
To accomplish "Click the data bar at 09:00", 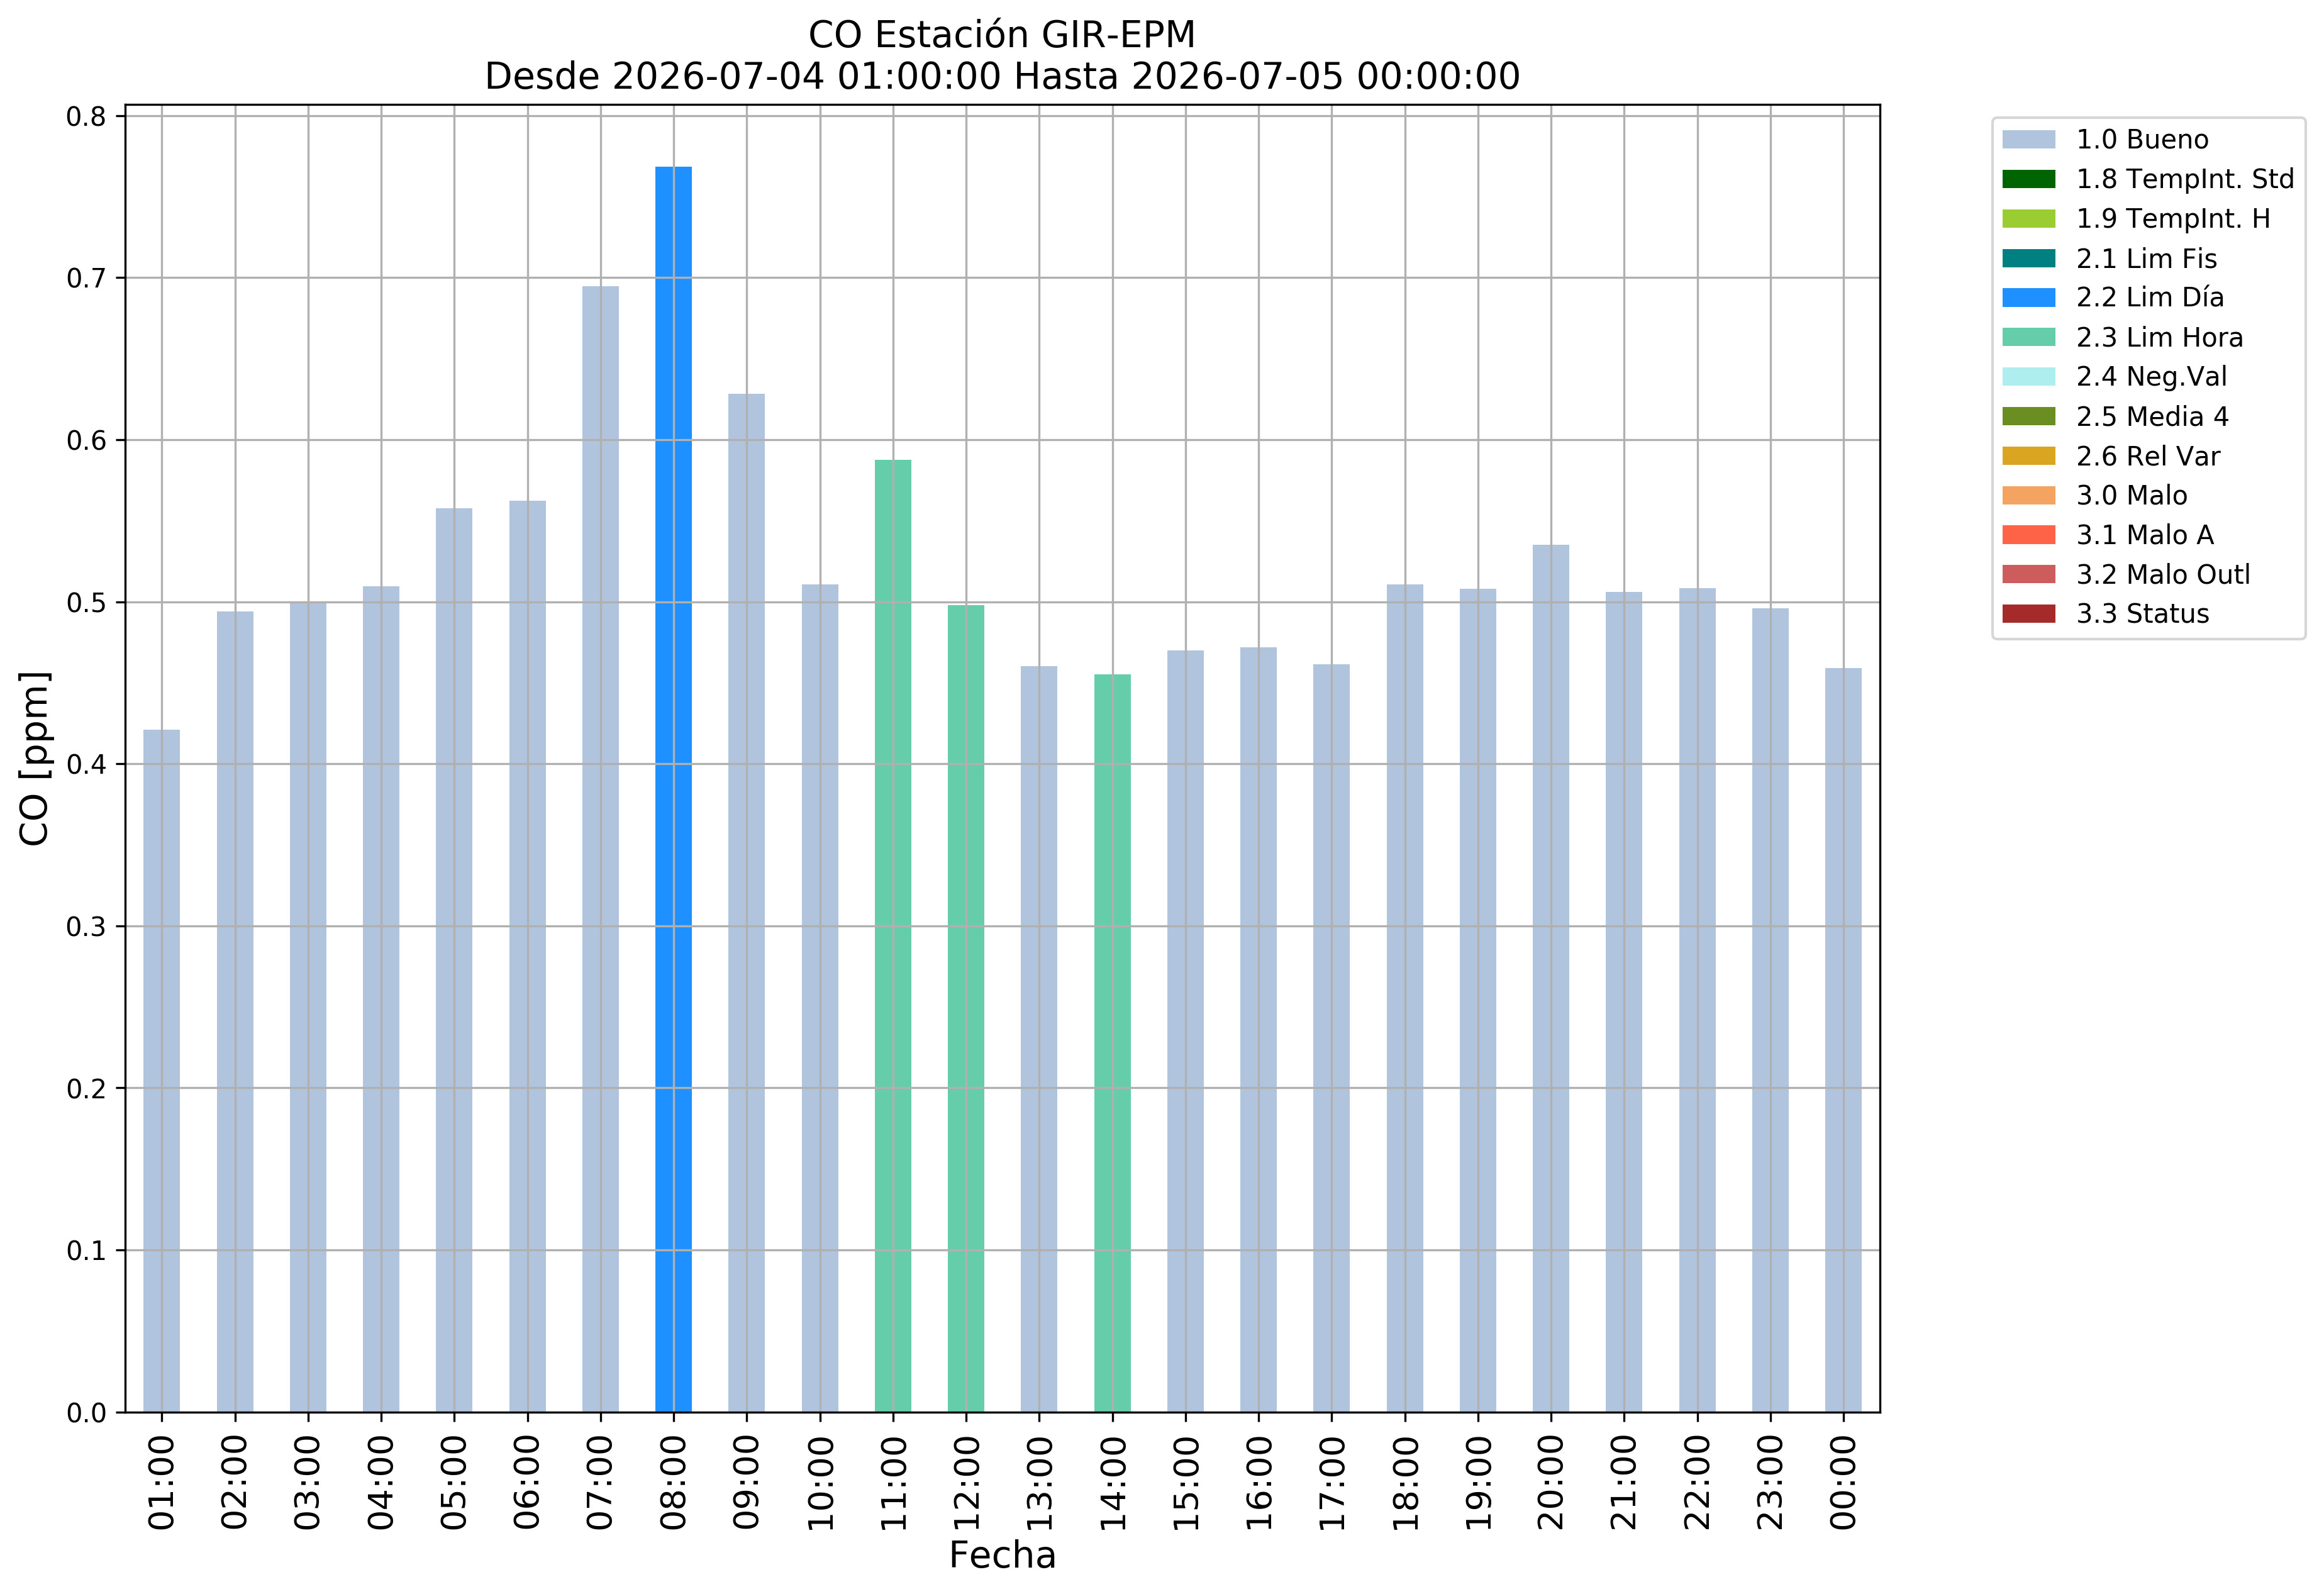I will 746,903.
